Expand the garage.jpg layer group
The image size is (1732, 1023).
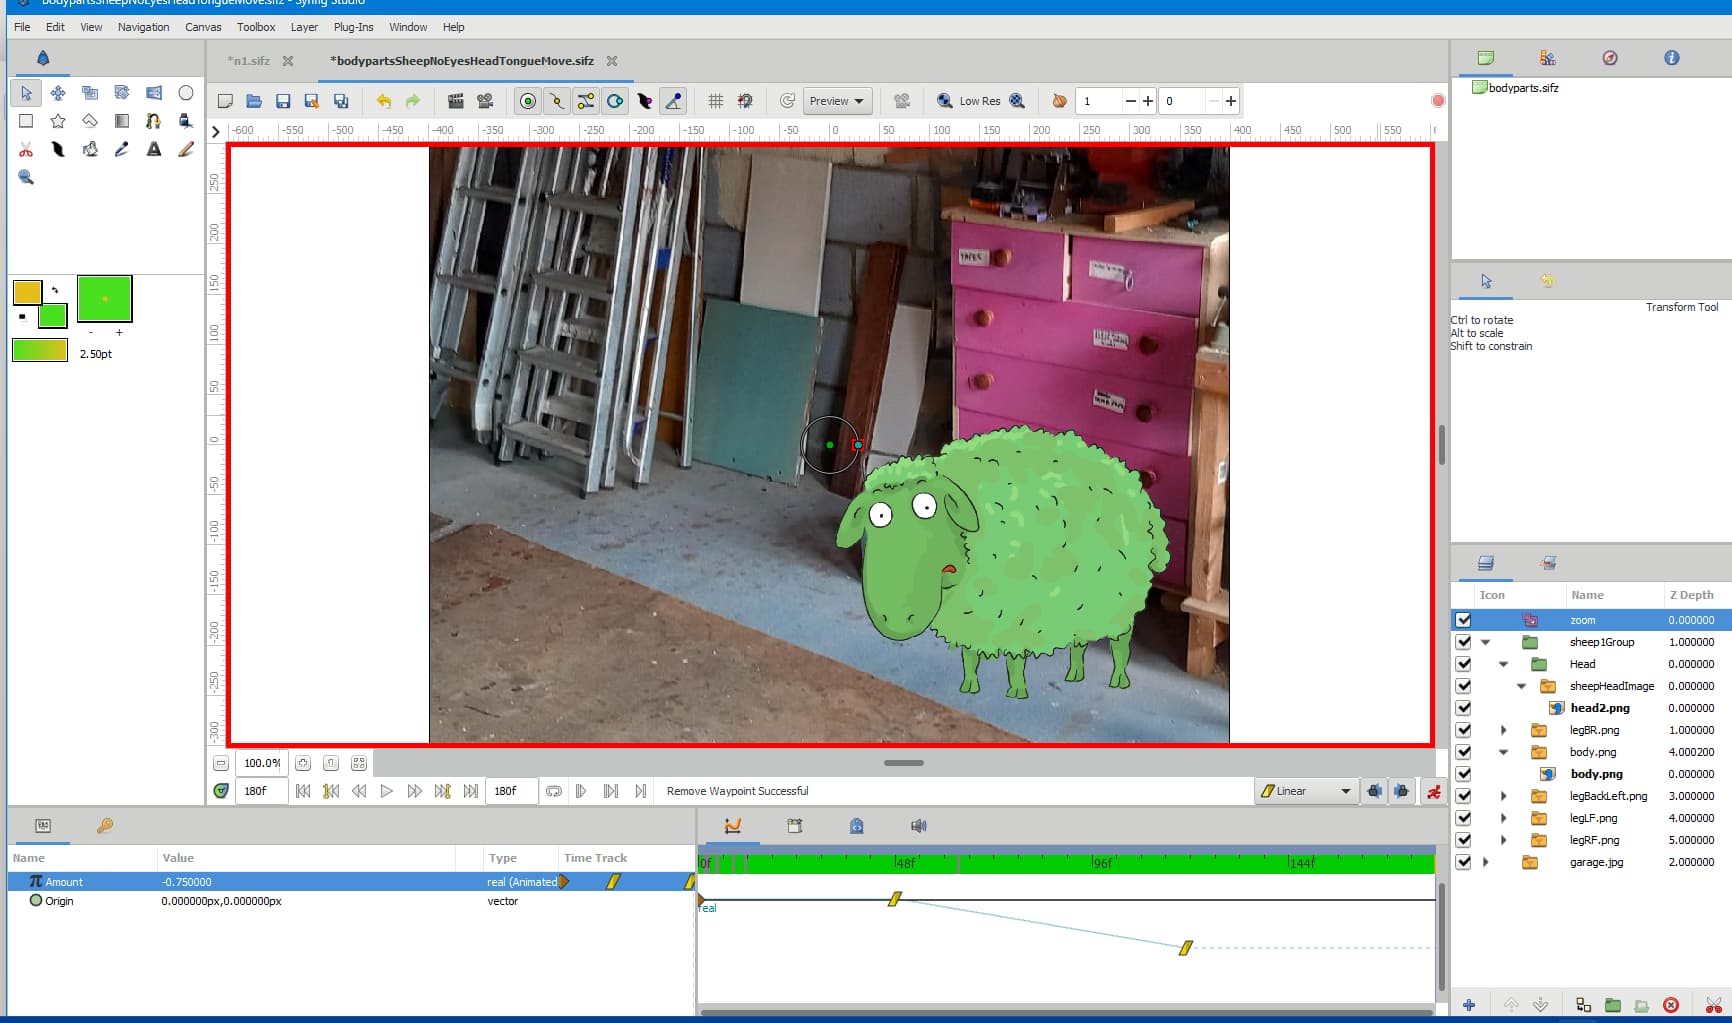coord(1486,862)
